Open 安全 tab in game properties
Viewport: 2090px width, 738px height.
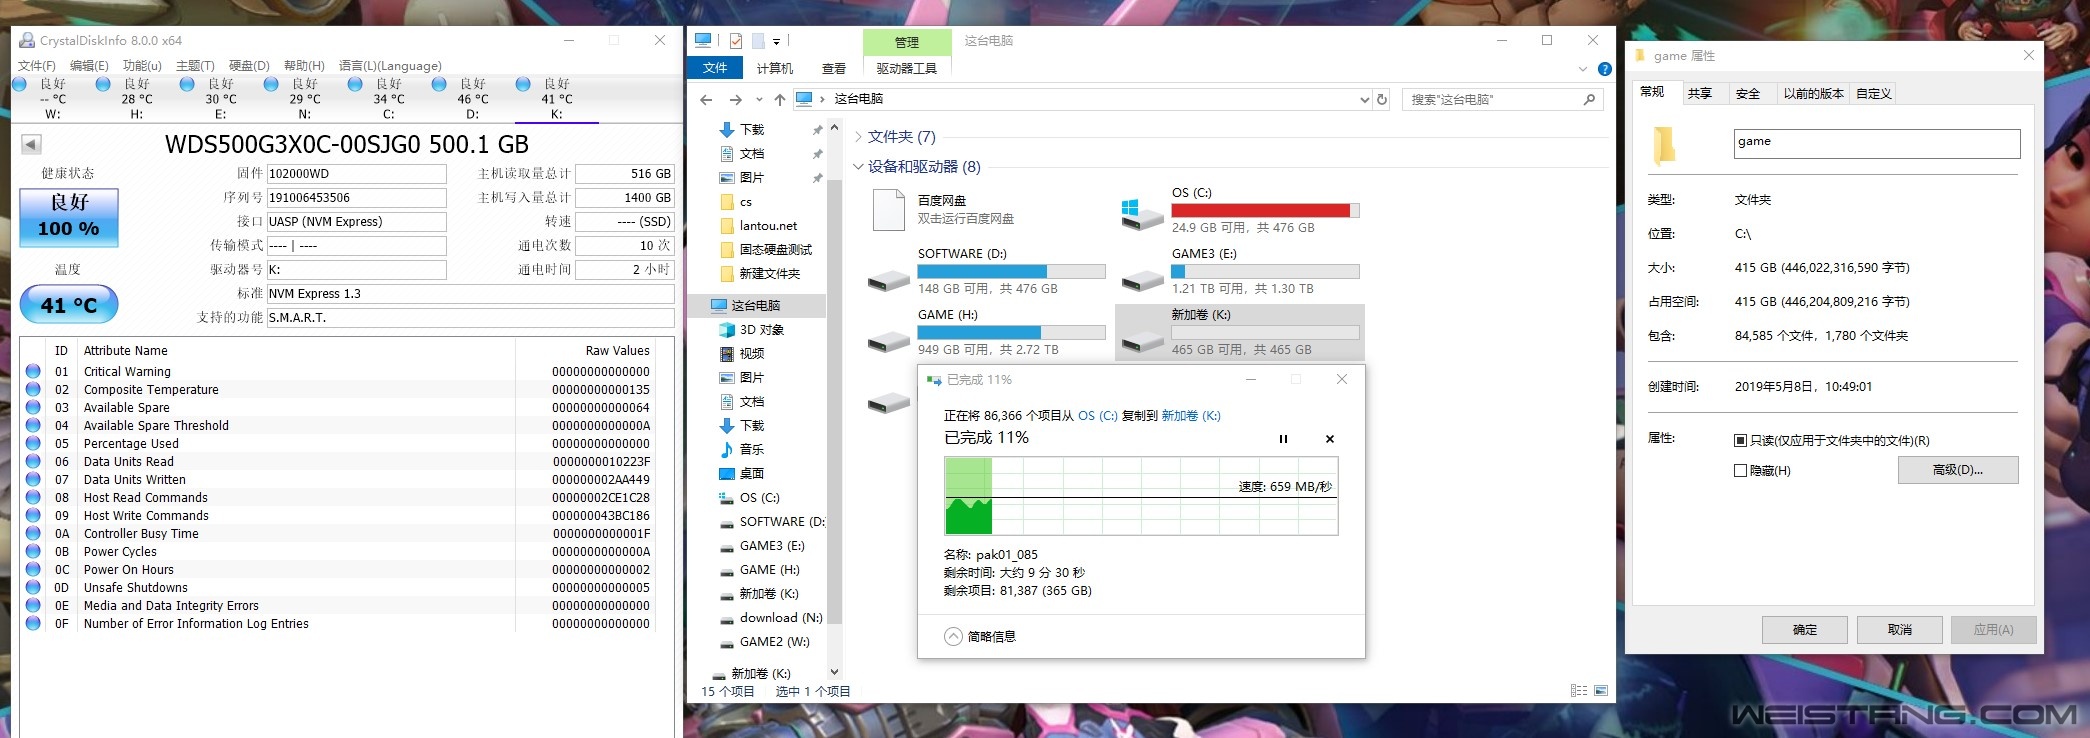1748,94
